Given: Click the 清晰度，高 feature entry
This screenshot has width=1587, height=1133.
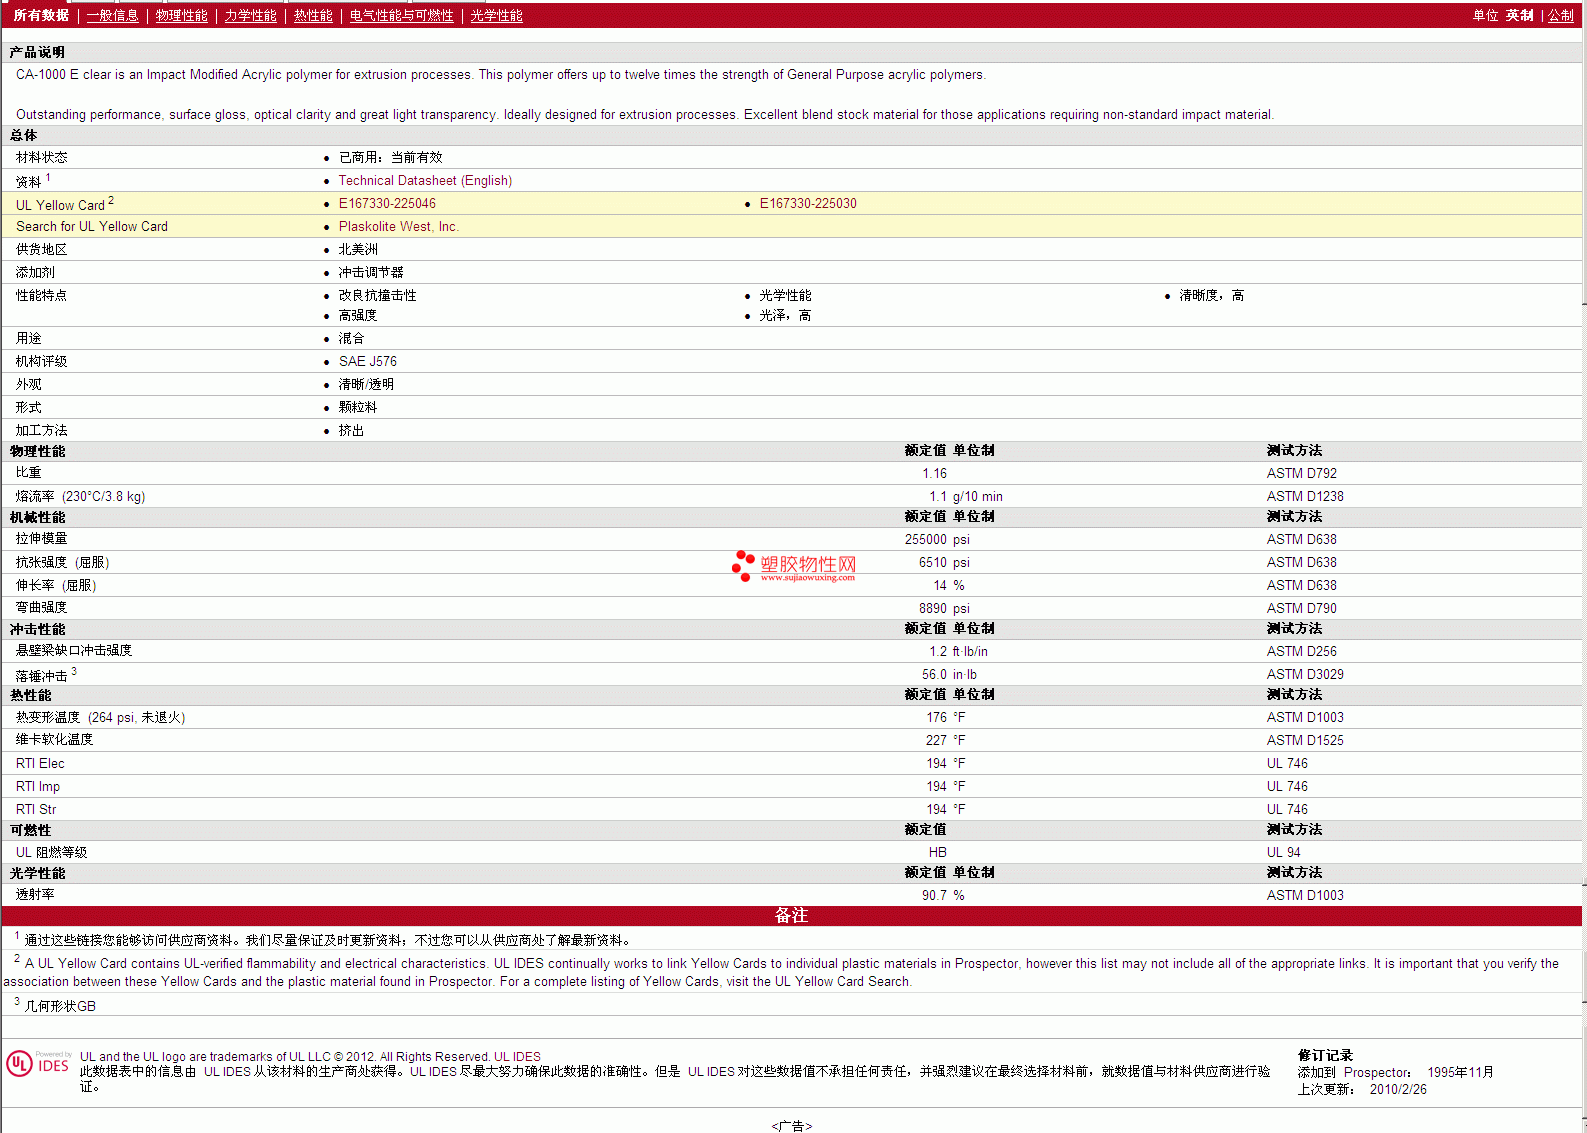Looking at the screenshot, I should click(x=1211, y=295).
